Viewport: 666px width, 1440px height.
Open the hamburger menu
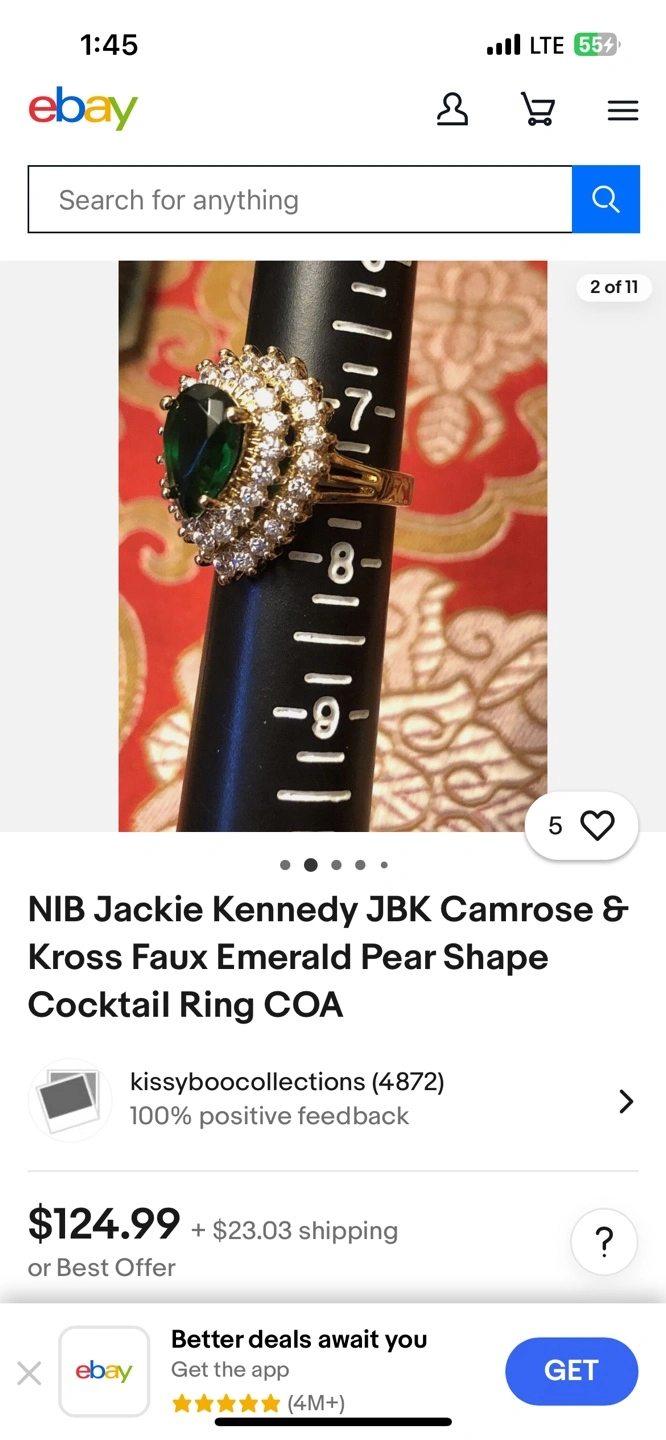click(623, 111)
